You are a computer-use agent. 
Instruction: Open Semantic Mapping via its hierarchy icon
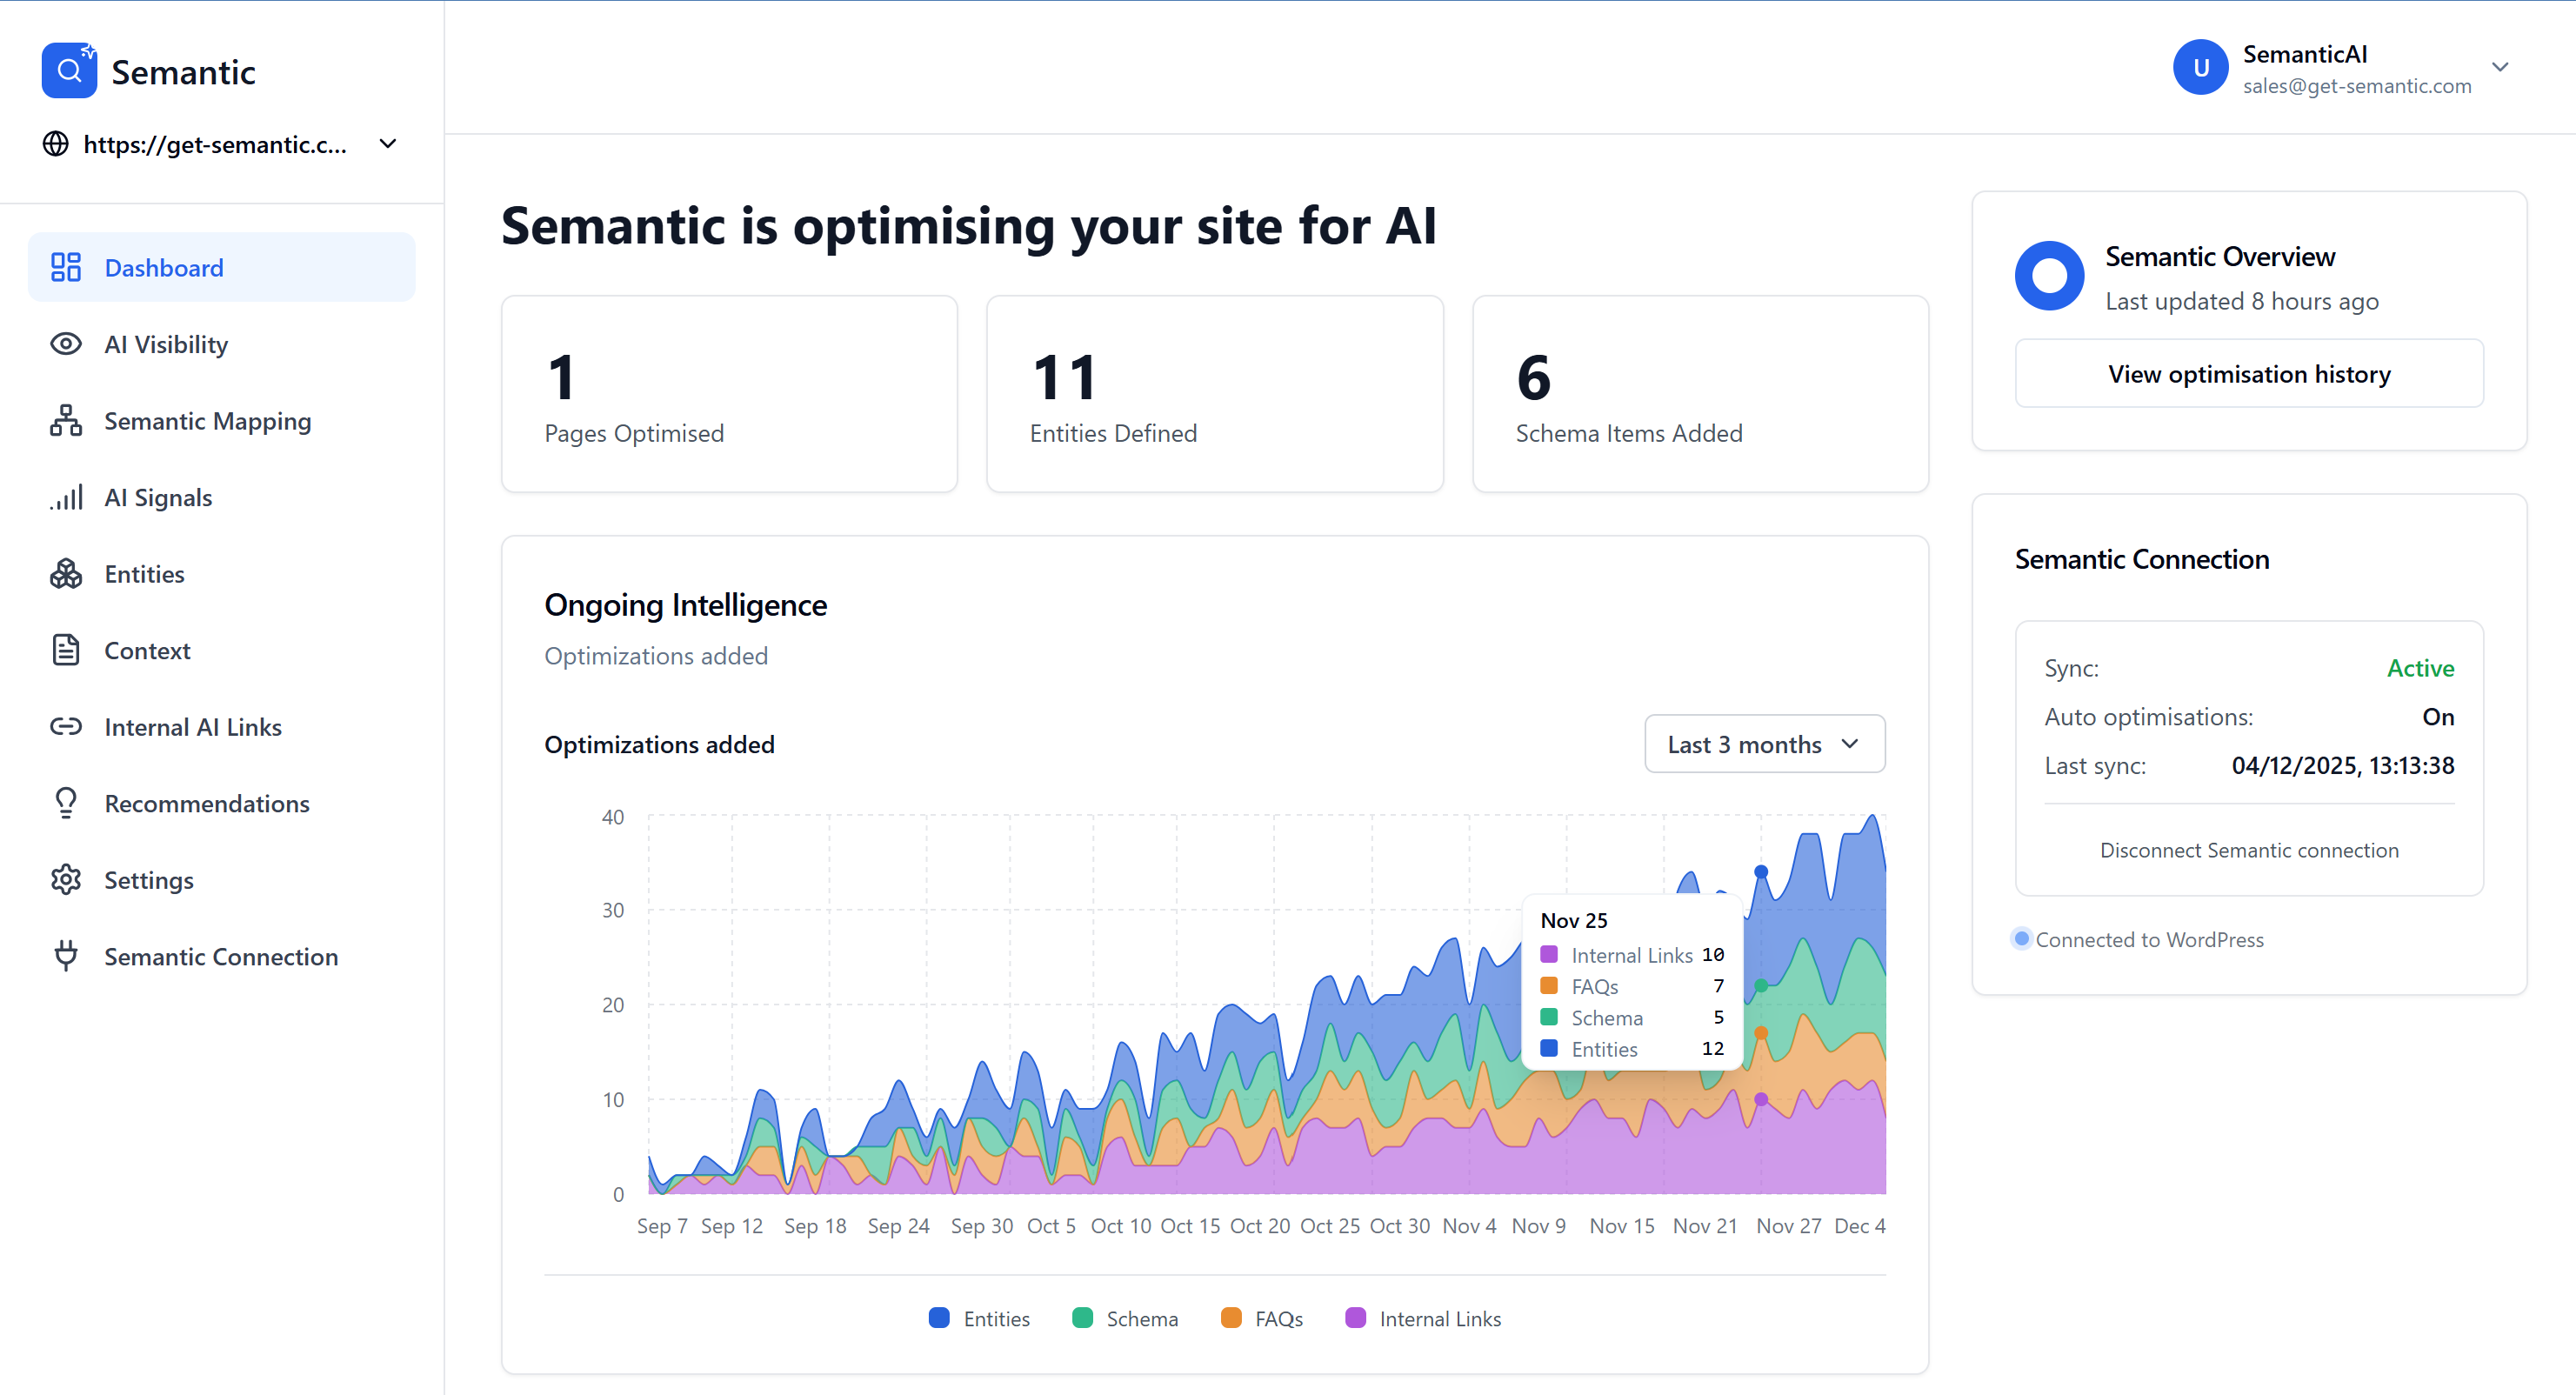point(65,421)
